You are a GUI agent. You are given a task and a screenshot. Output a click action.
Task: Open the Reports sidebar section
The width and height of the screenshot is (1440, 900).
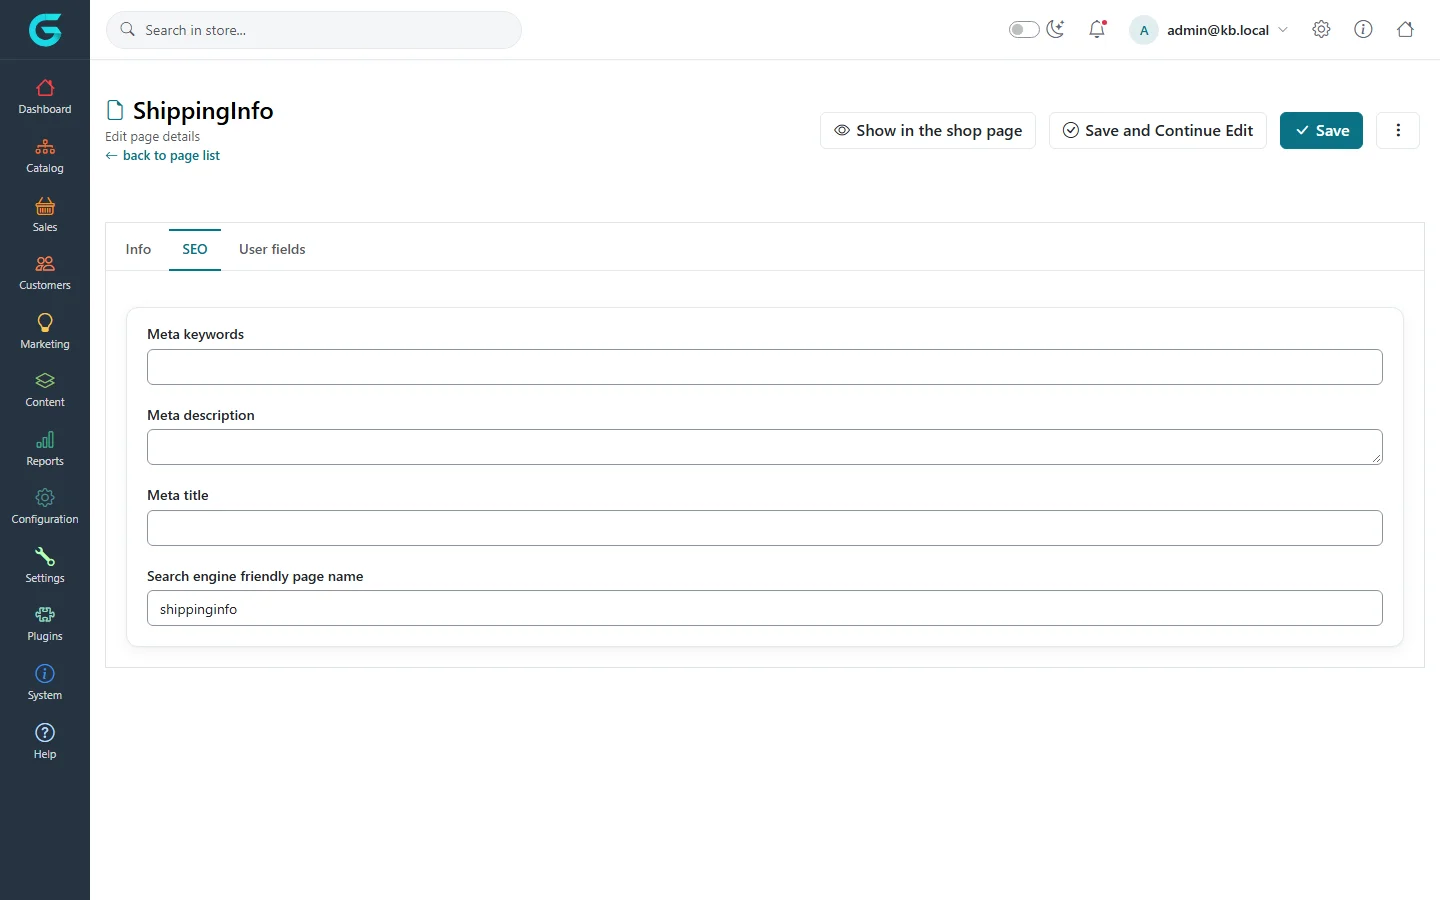coord(45,449)
